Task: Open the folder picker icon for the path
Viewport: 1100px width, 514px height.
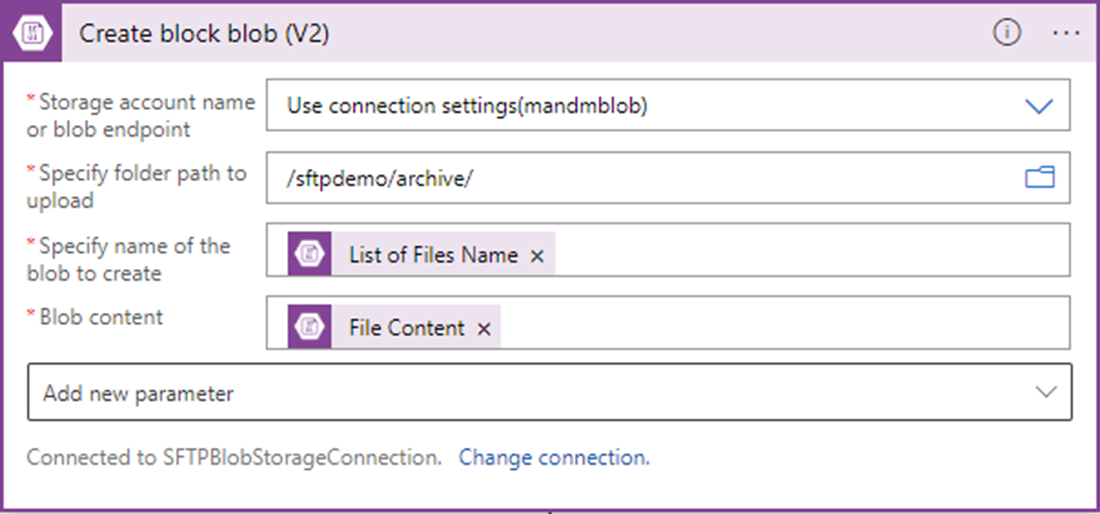Action: tap(1040, 177)
